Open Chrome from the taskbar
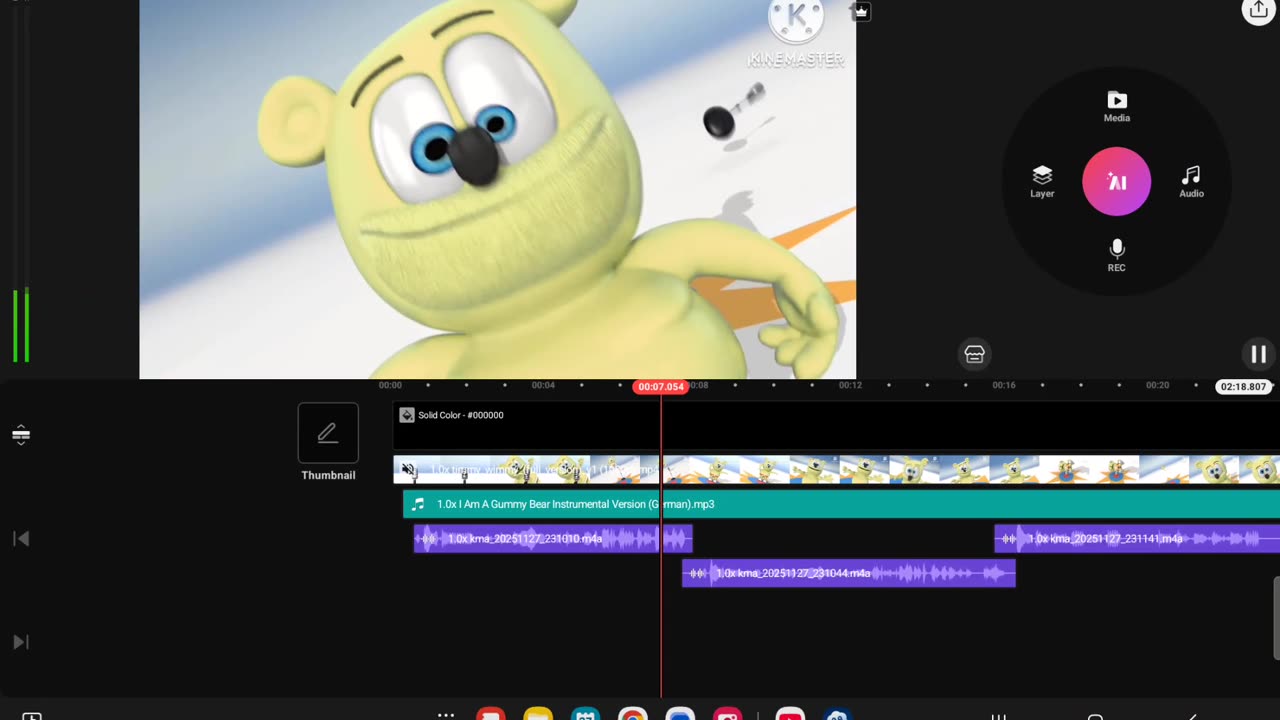 tap(632, 714)
